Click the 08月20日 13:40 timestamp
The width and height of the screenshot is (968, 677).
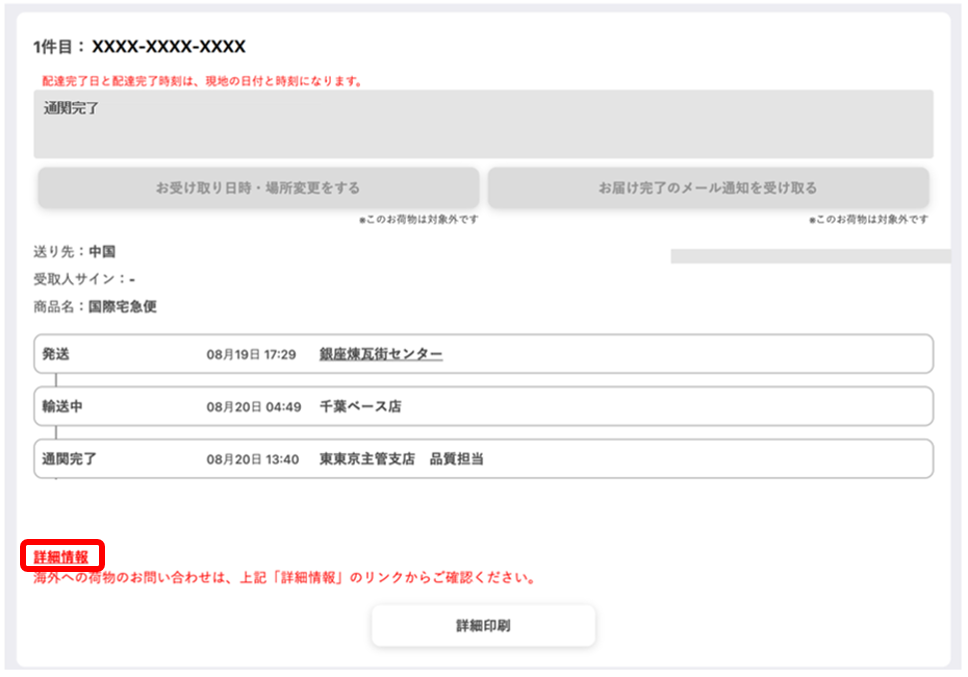click(x=252, y=460)
